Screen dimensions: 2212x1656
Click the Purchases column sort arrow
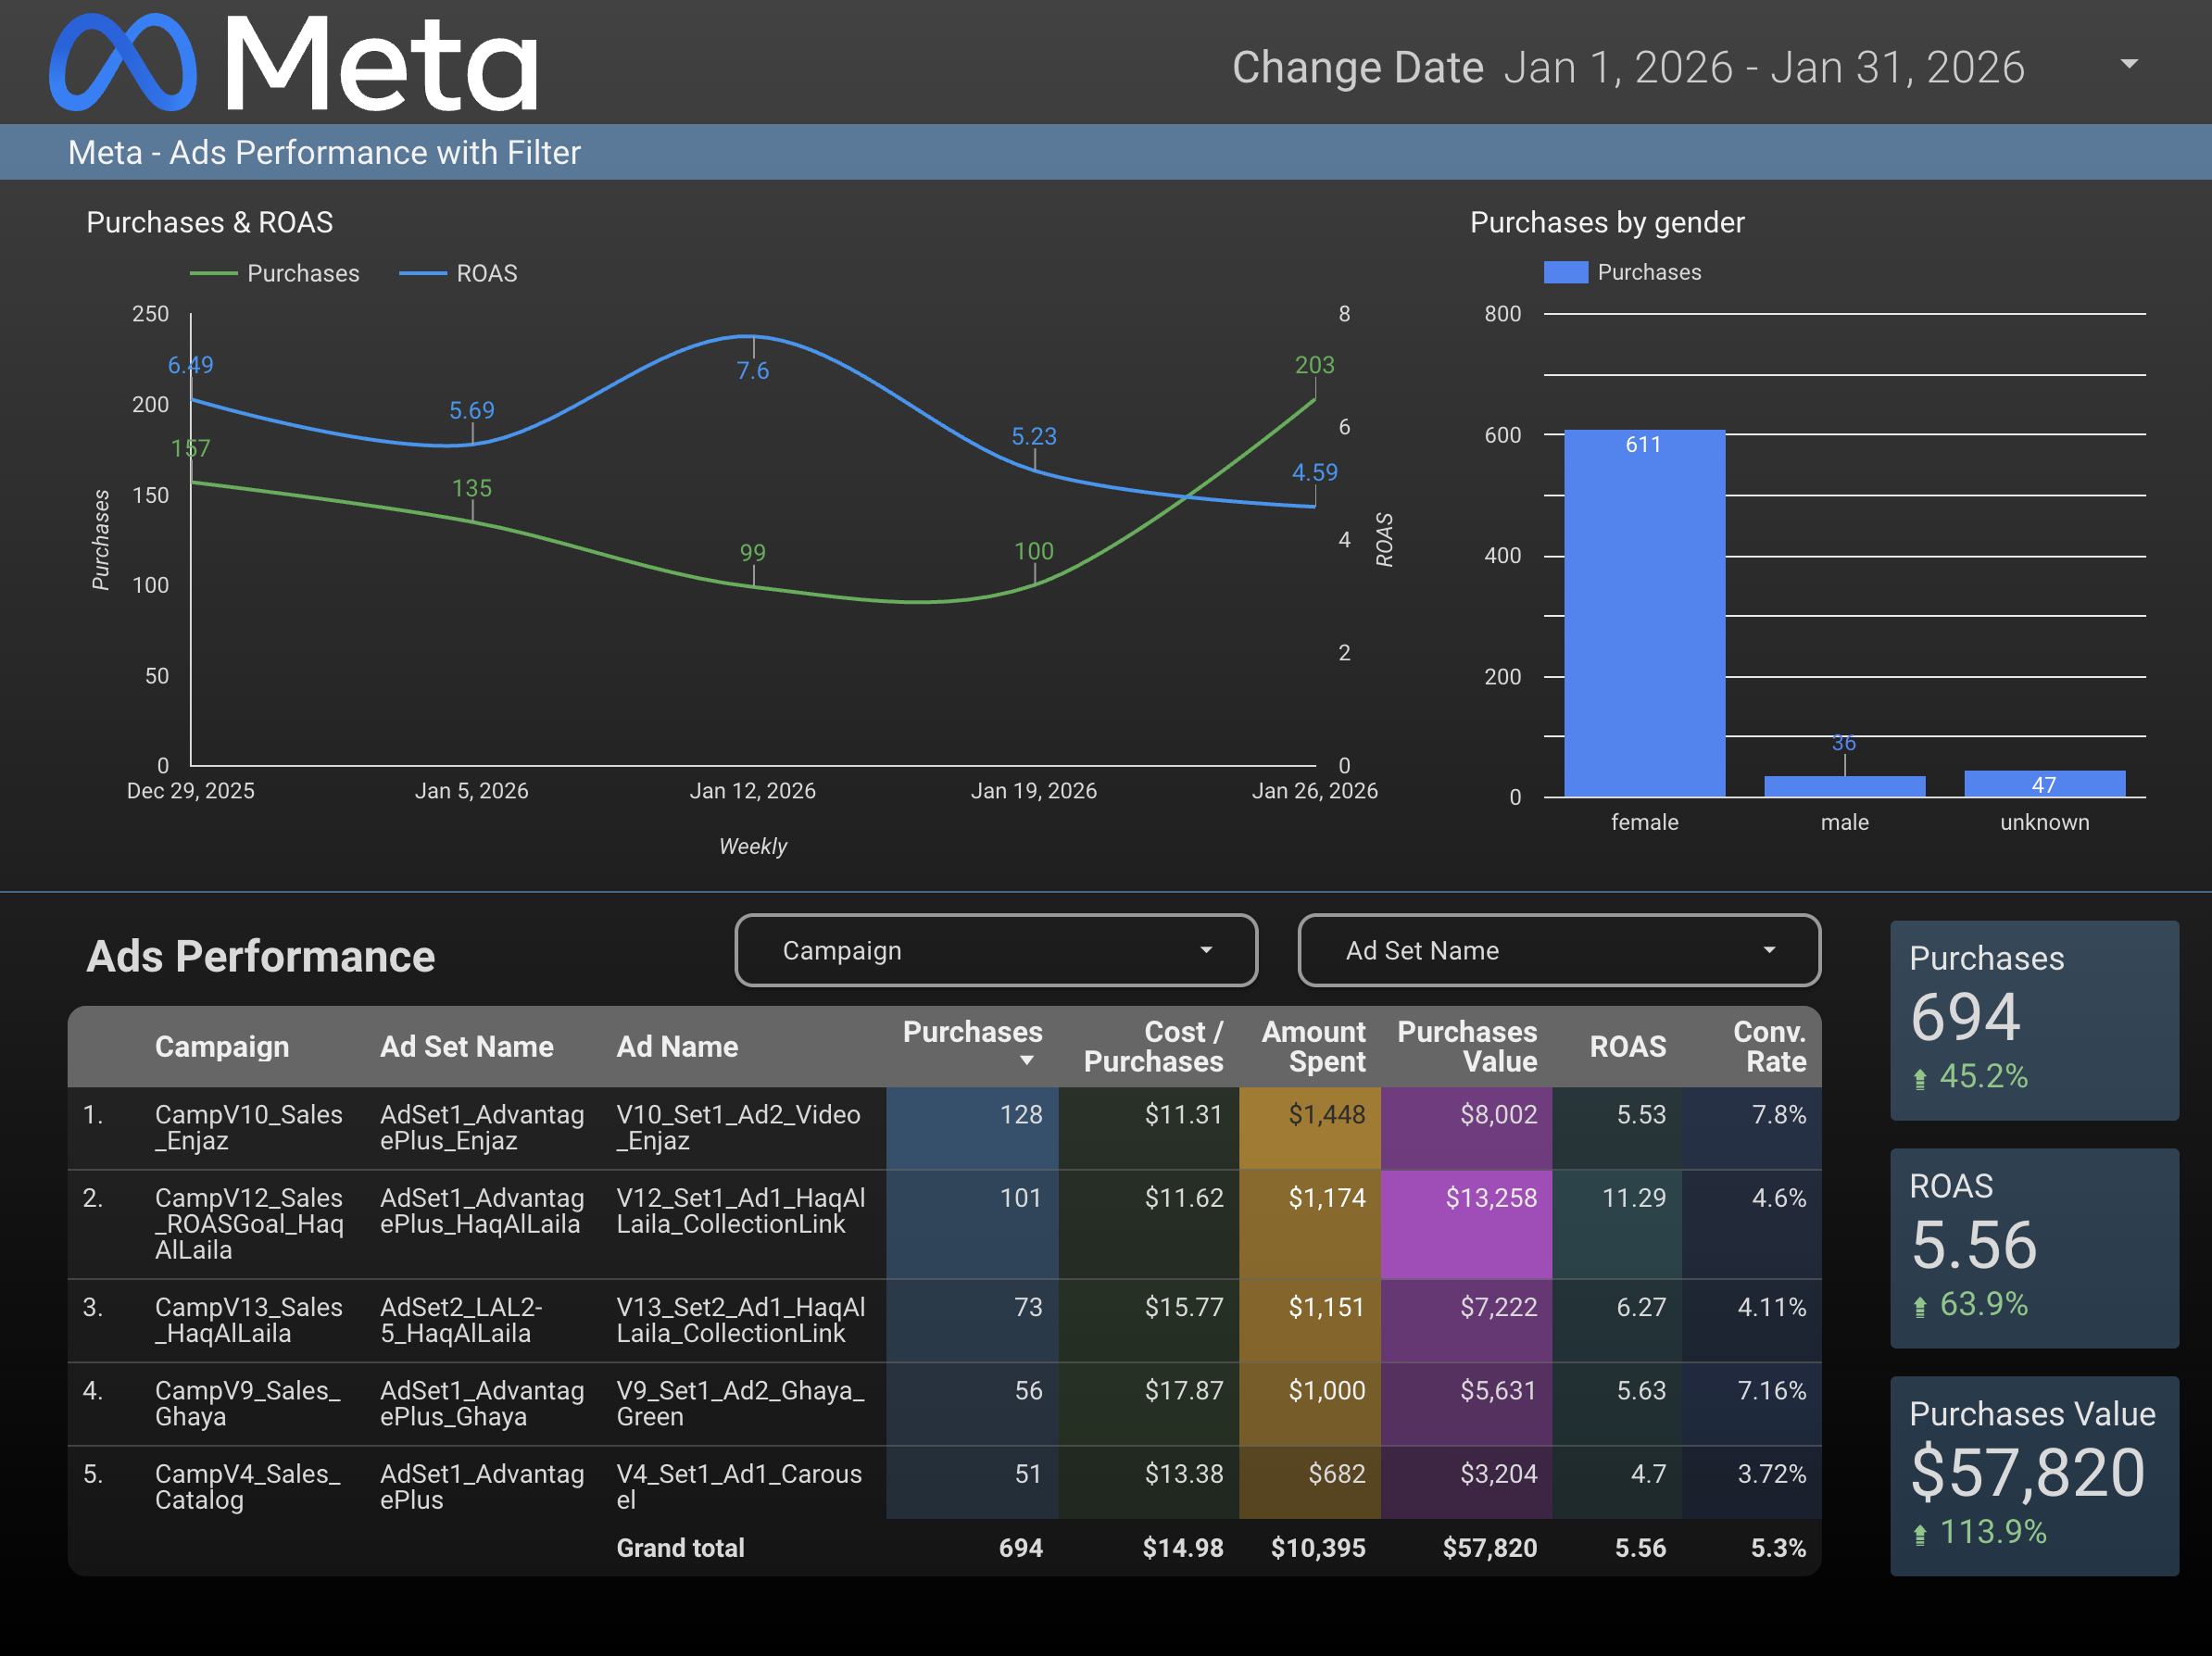click(x=1026, y=1061)
